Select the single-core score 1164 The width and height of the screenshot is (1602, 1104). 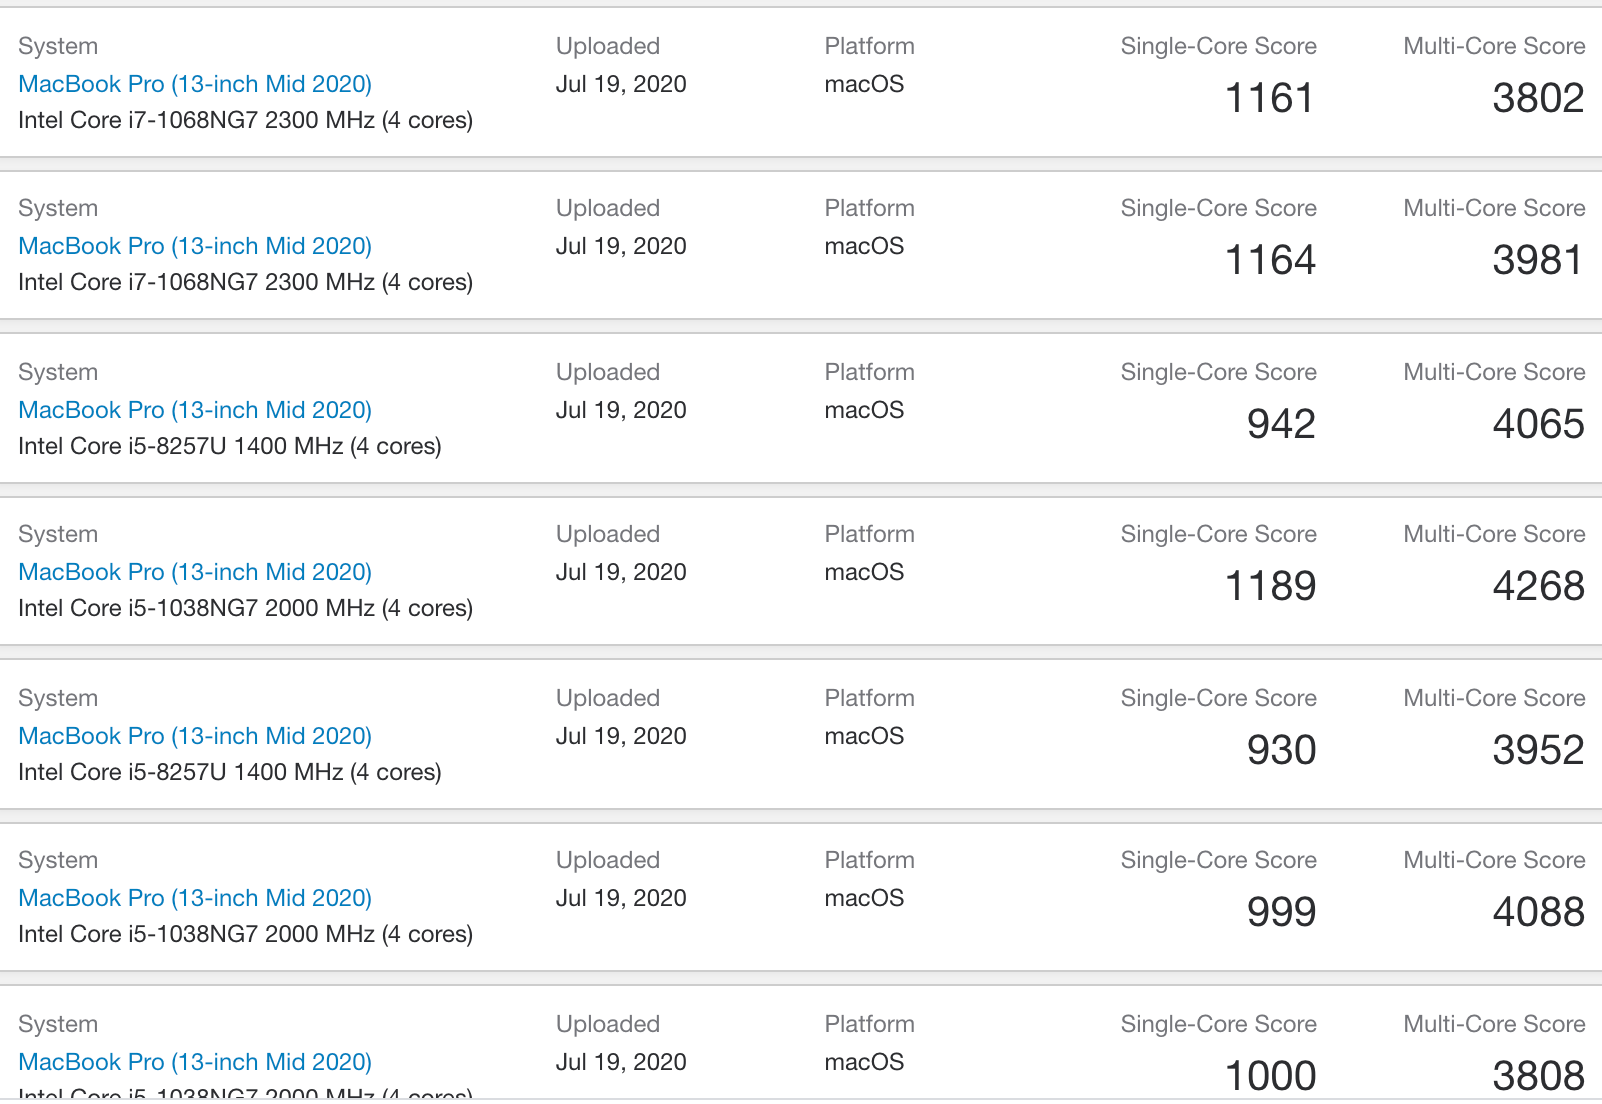[1270, 260]
